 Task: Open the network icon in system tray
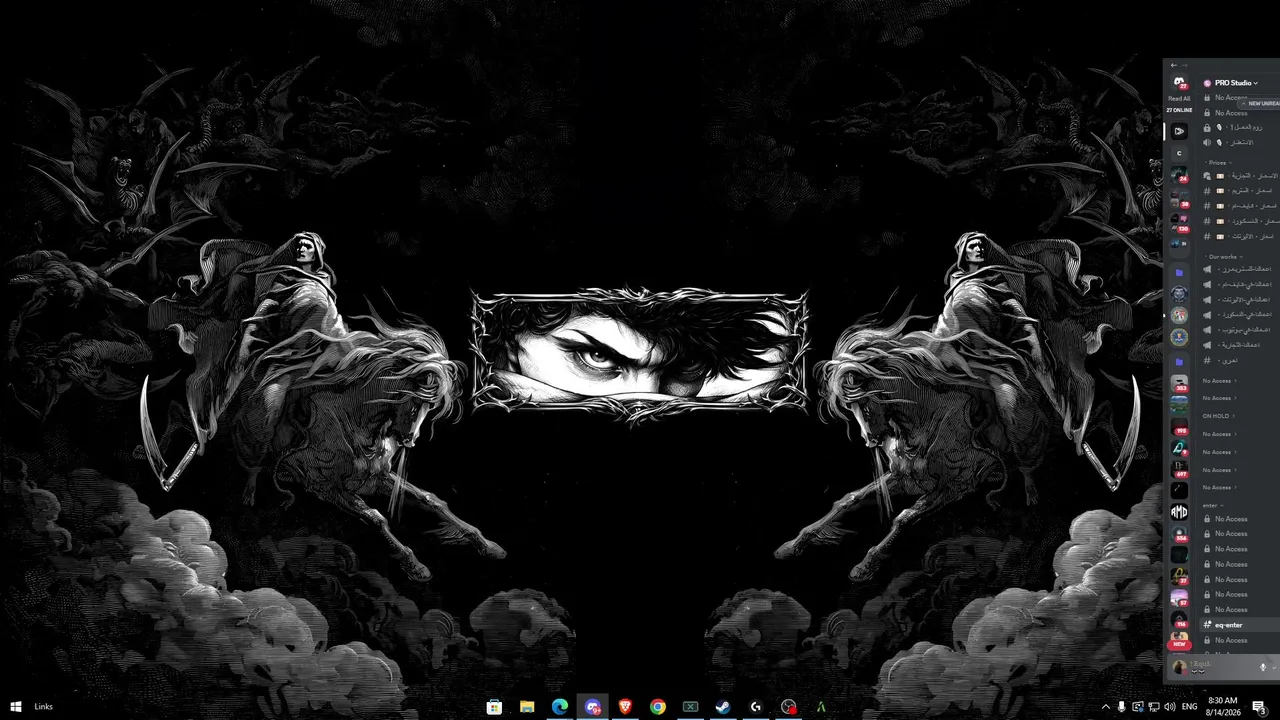pos(1154,707)
